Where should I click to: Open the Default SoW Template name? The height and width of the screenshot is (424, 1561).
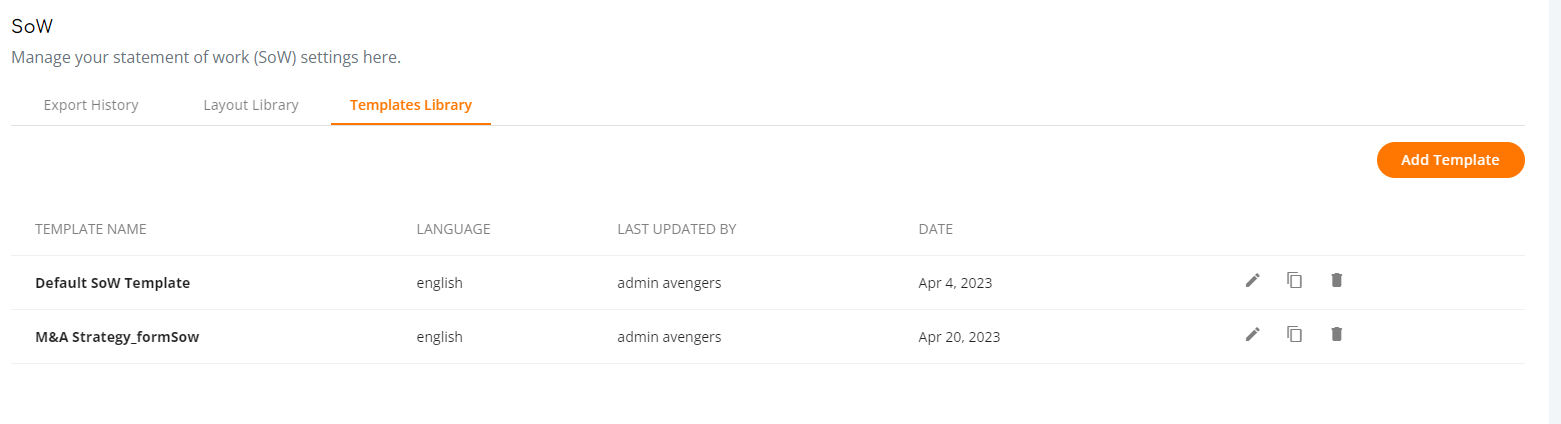coord(112,283)
